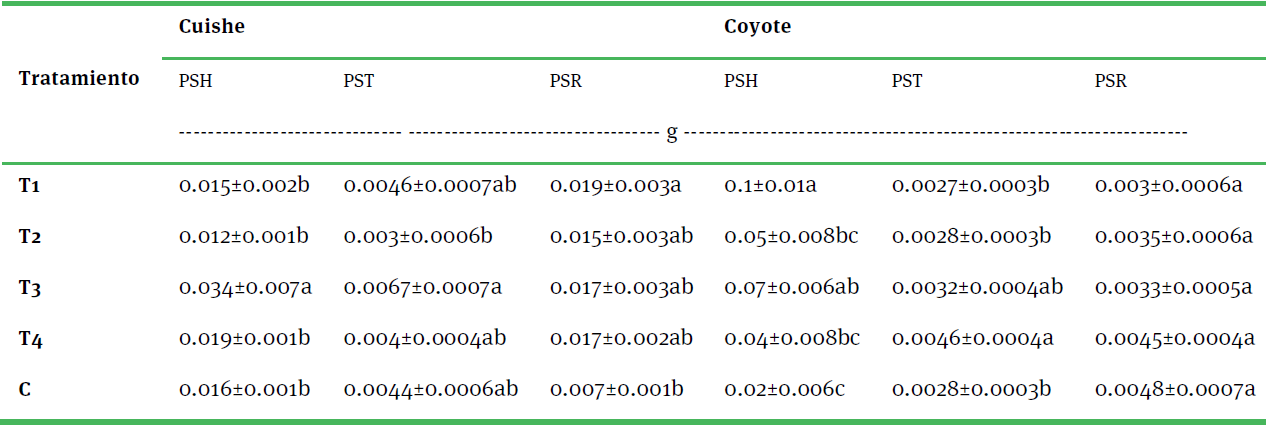1270x428 pixels.
Task: Select the T2 row label
Action: (x=31, y=238)
